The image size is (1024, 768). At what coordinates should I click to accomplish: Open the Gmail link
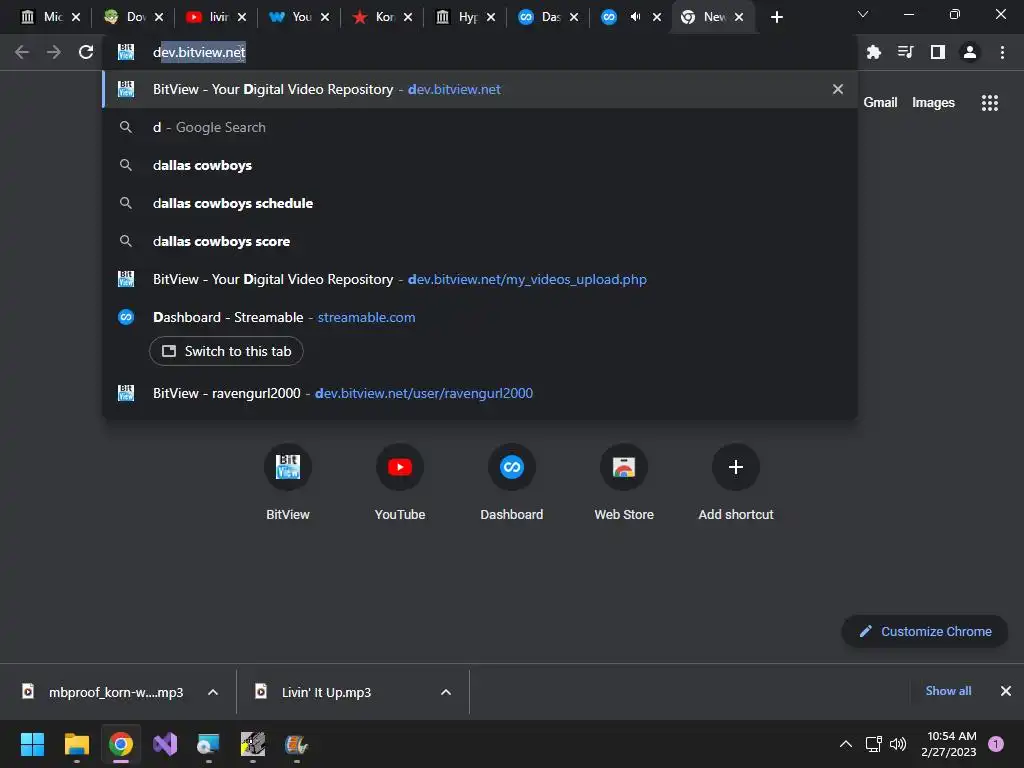click(880, 103)
